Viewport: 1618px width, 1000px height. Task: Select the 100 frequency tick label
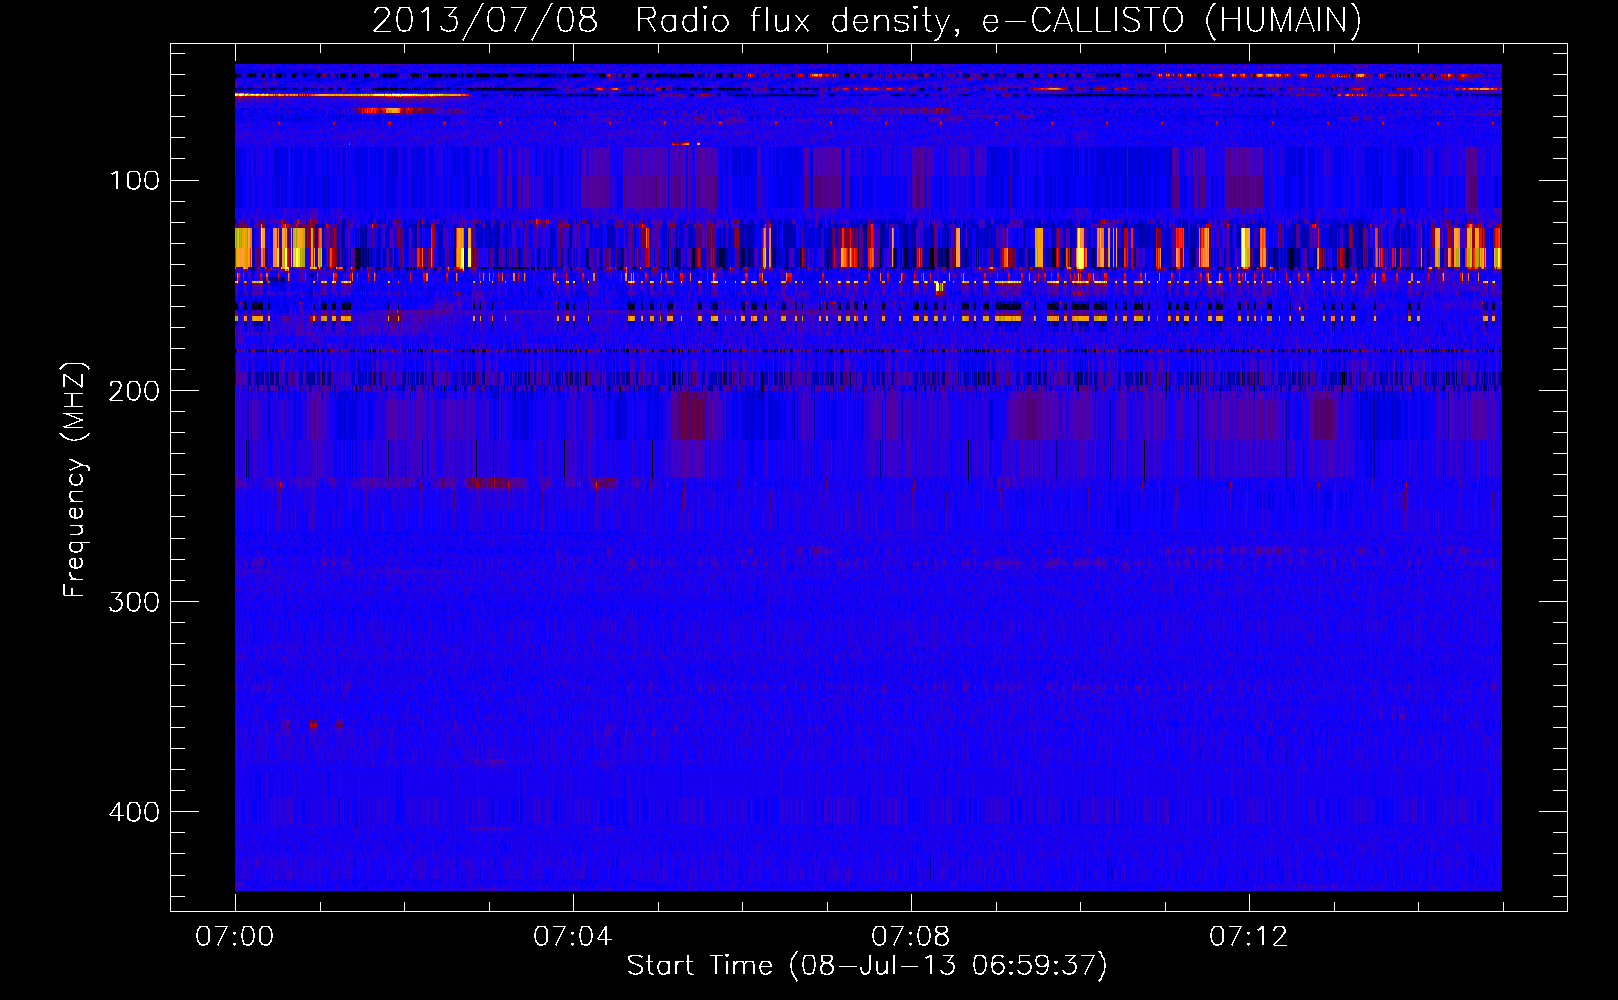point(135,180)
